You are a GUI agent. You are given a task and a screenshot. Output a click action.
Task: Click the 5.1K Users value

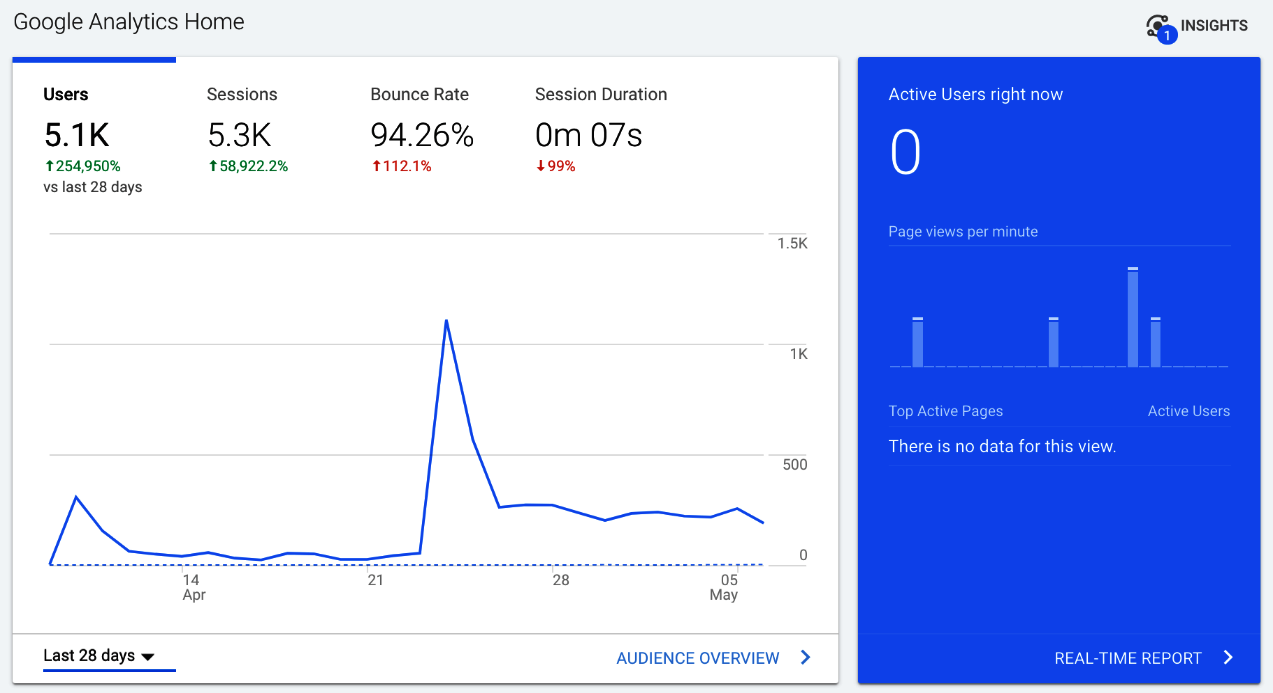pyautogui.click(x=76, y=135)
